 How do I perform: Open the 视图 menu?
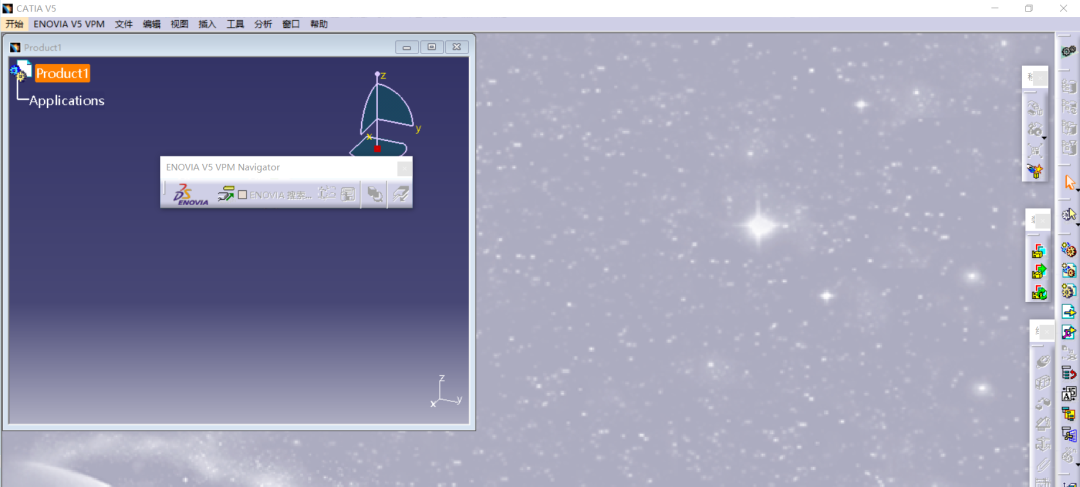click(180, 24)
